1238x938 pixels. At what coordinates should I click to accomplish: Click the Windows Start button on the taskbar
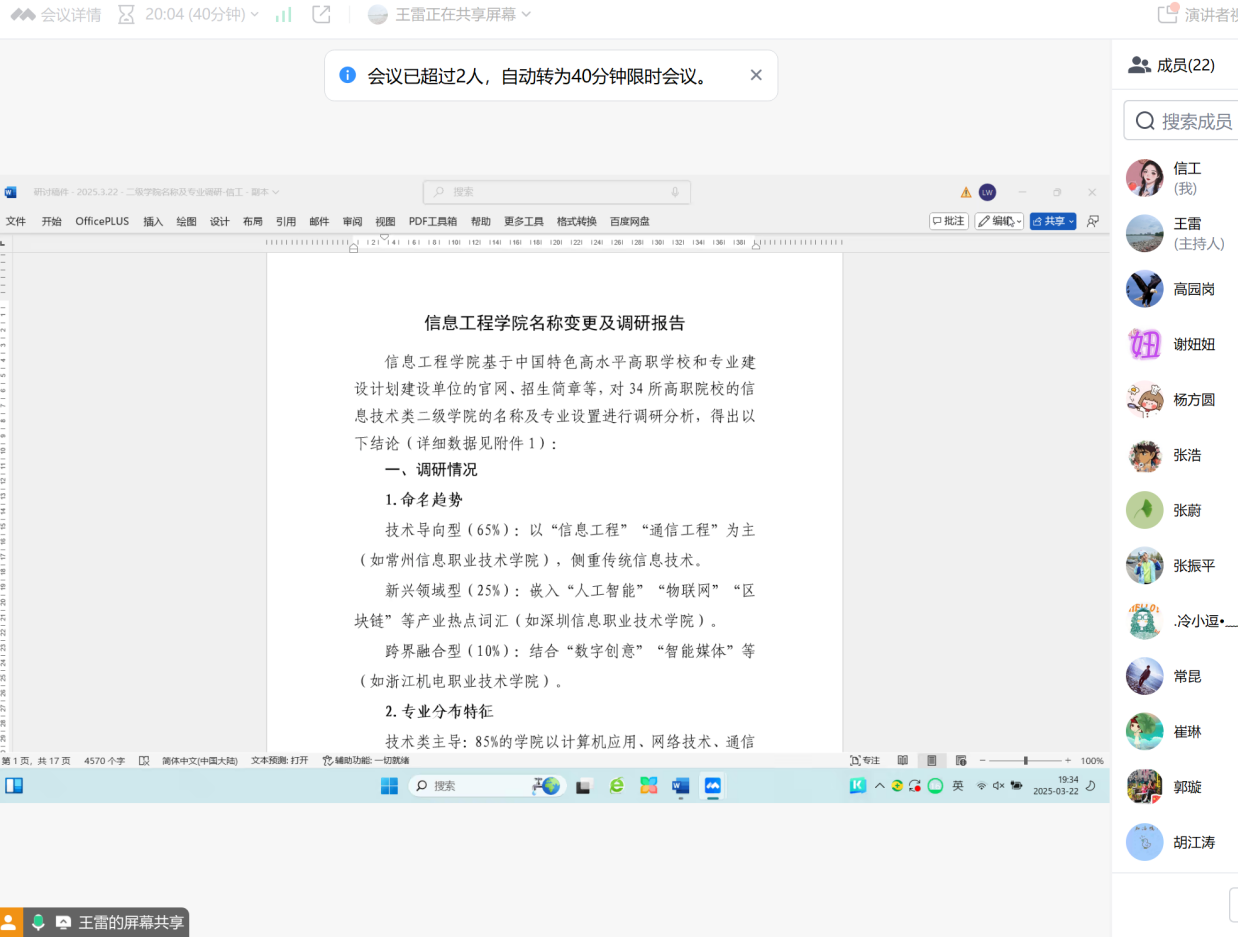click(389, 786)
